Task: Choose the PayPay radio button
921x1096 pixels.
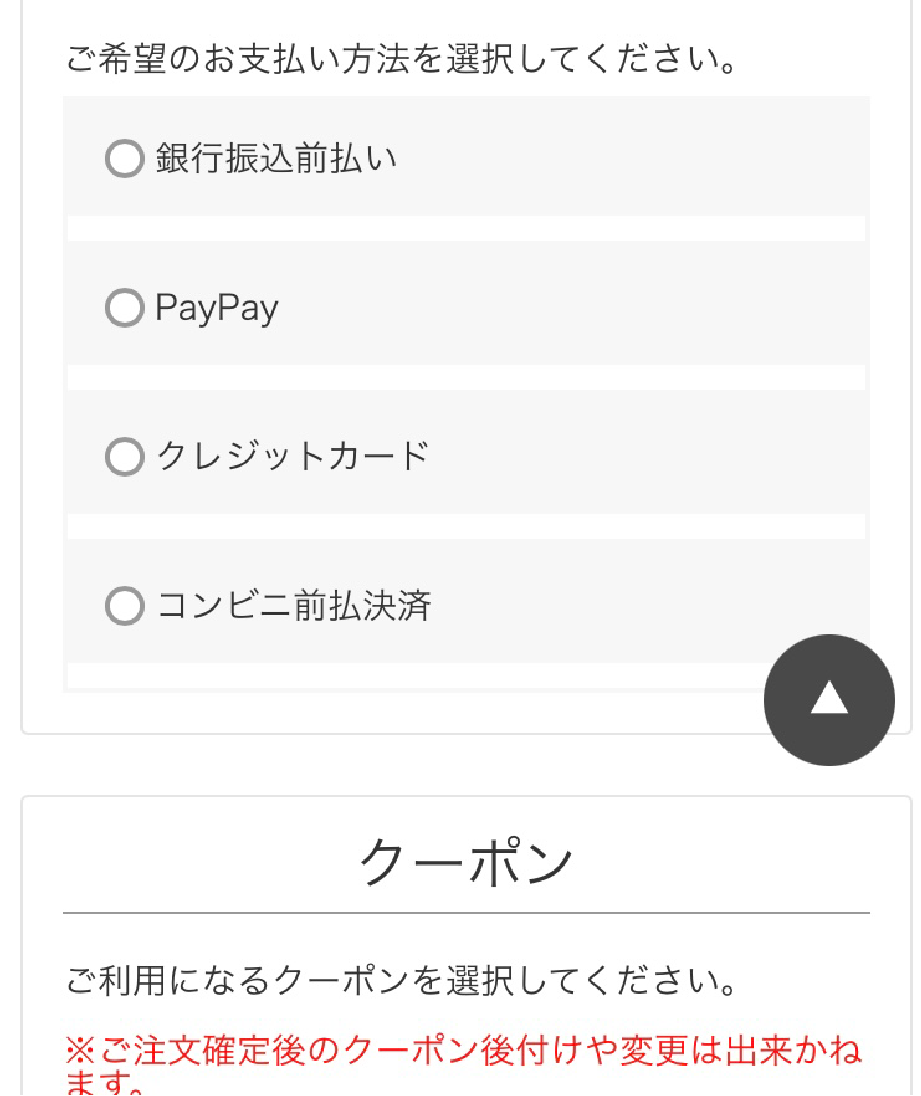Action: pyautogui.click(x=124, y=308)
